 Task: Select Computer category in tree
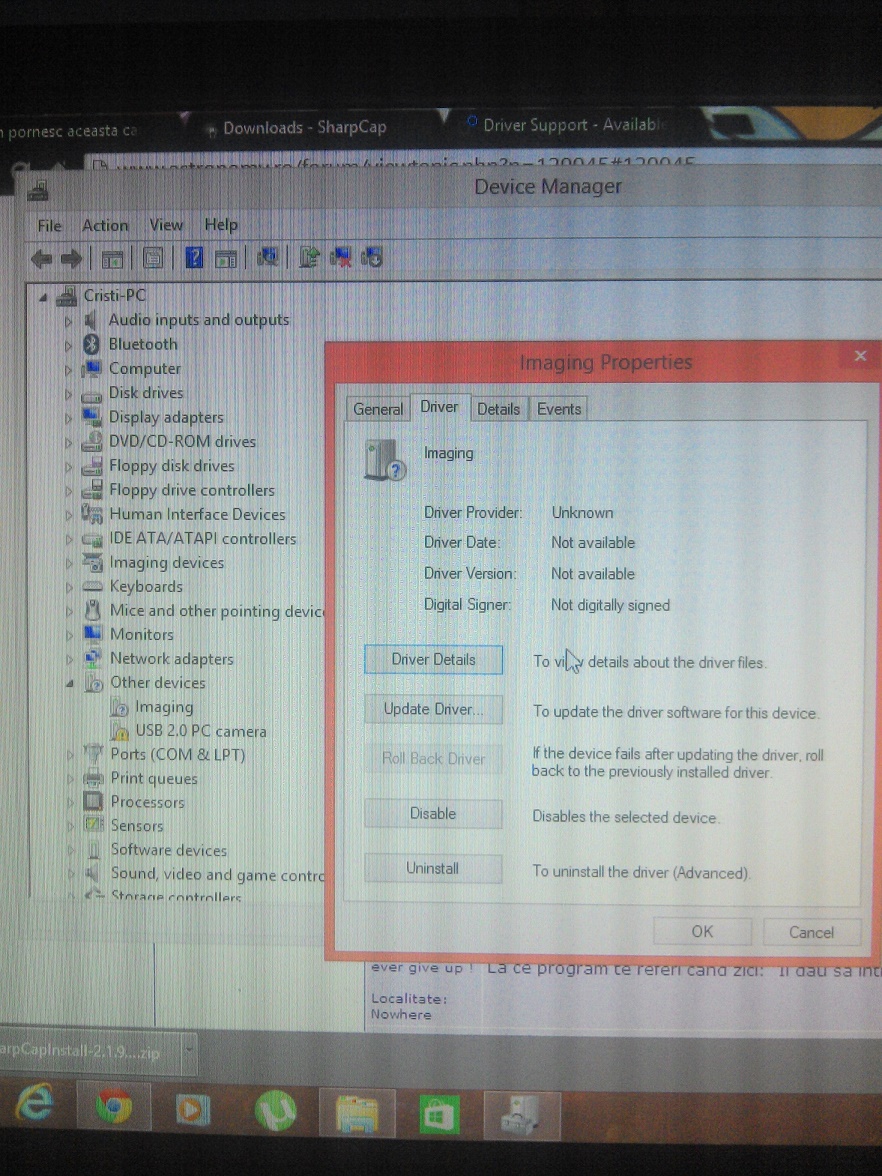[x=145, y=368]
